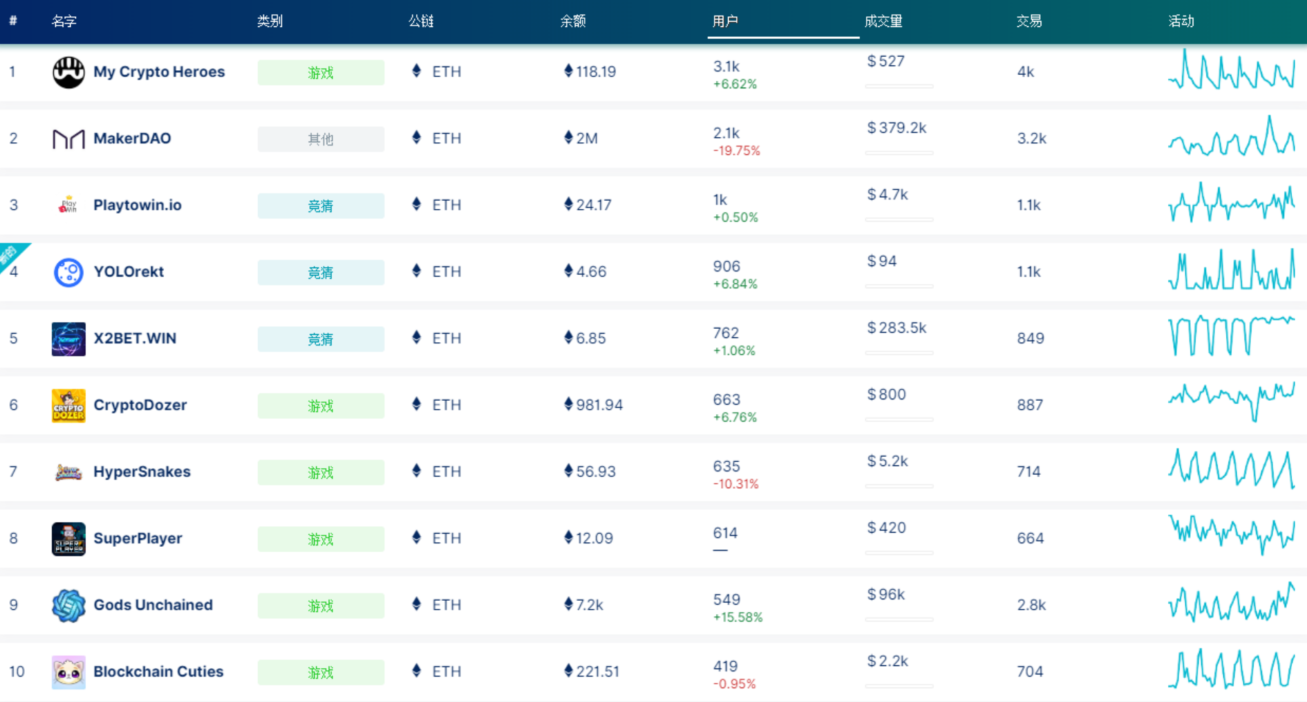The height and width of the screenshot is (702, 1307).
Task: Click the 2.8k transactions value
Action: 1032,605
